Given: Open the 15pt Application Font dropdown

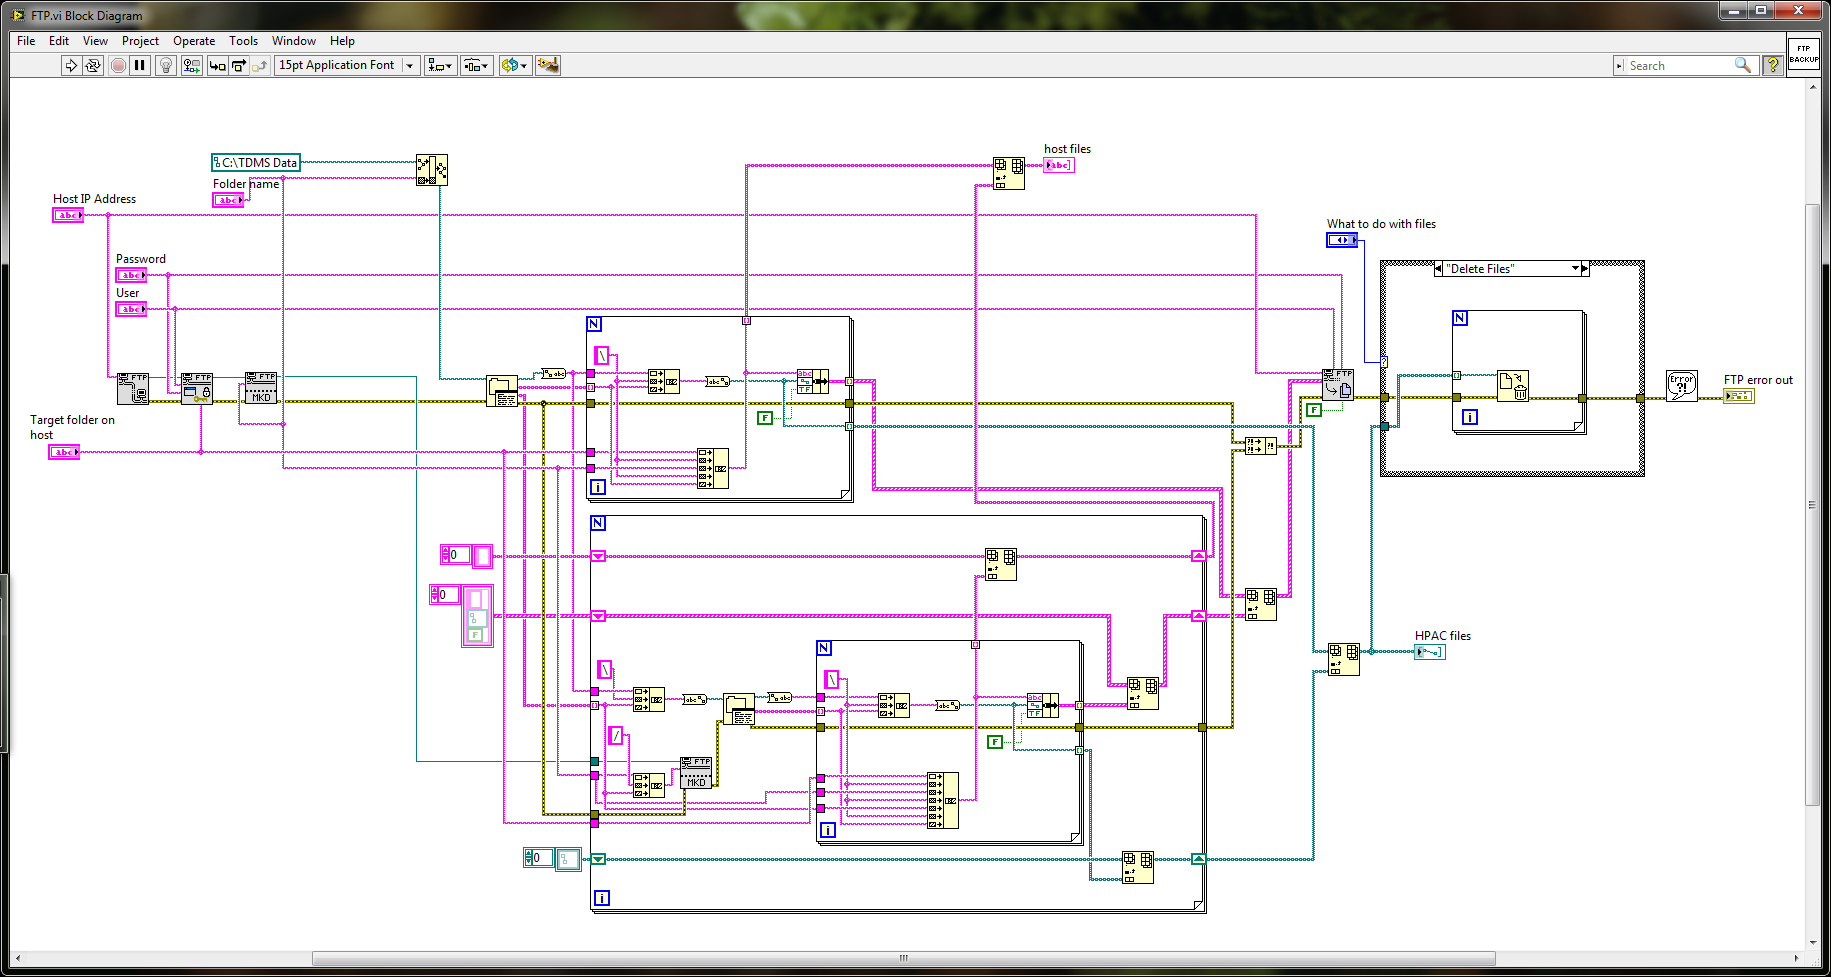Looking at the screenshot, I should point(347,65).
